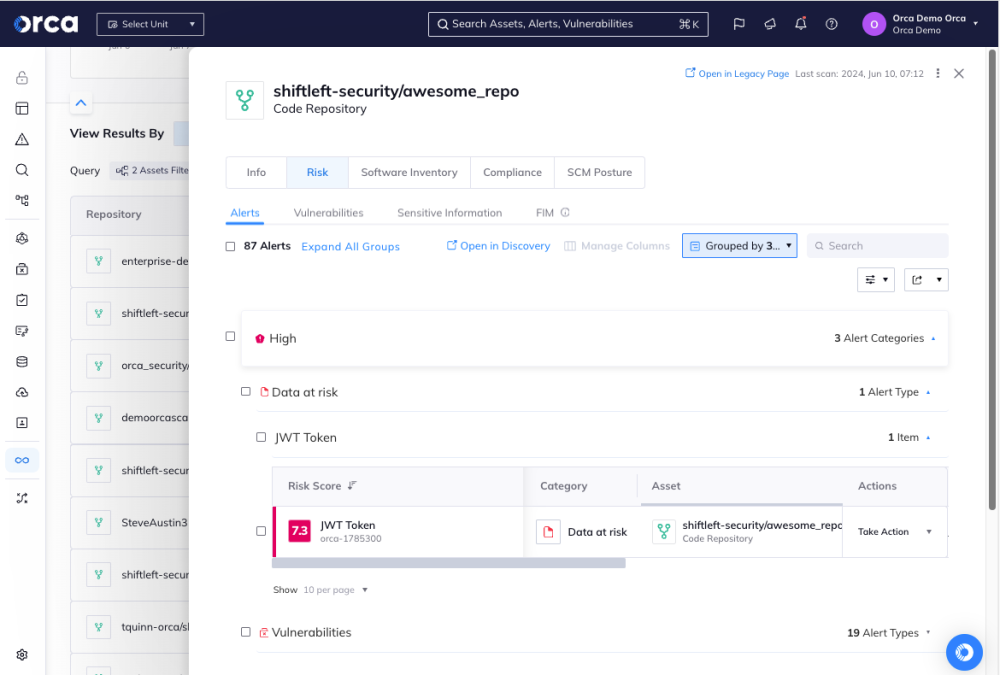
Task: Open the megaphone announcements icon
Action: pos(770,24)
